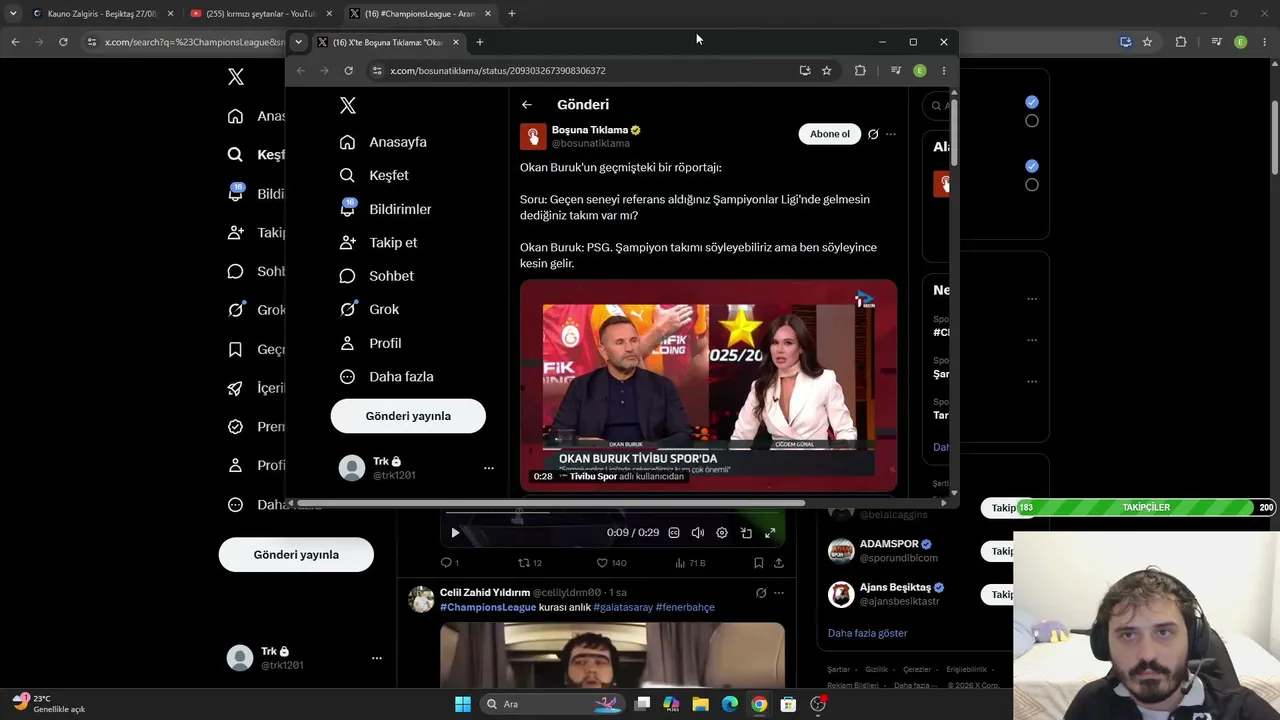Click Daha fazla göster link

[868, 633]
